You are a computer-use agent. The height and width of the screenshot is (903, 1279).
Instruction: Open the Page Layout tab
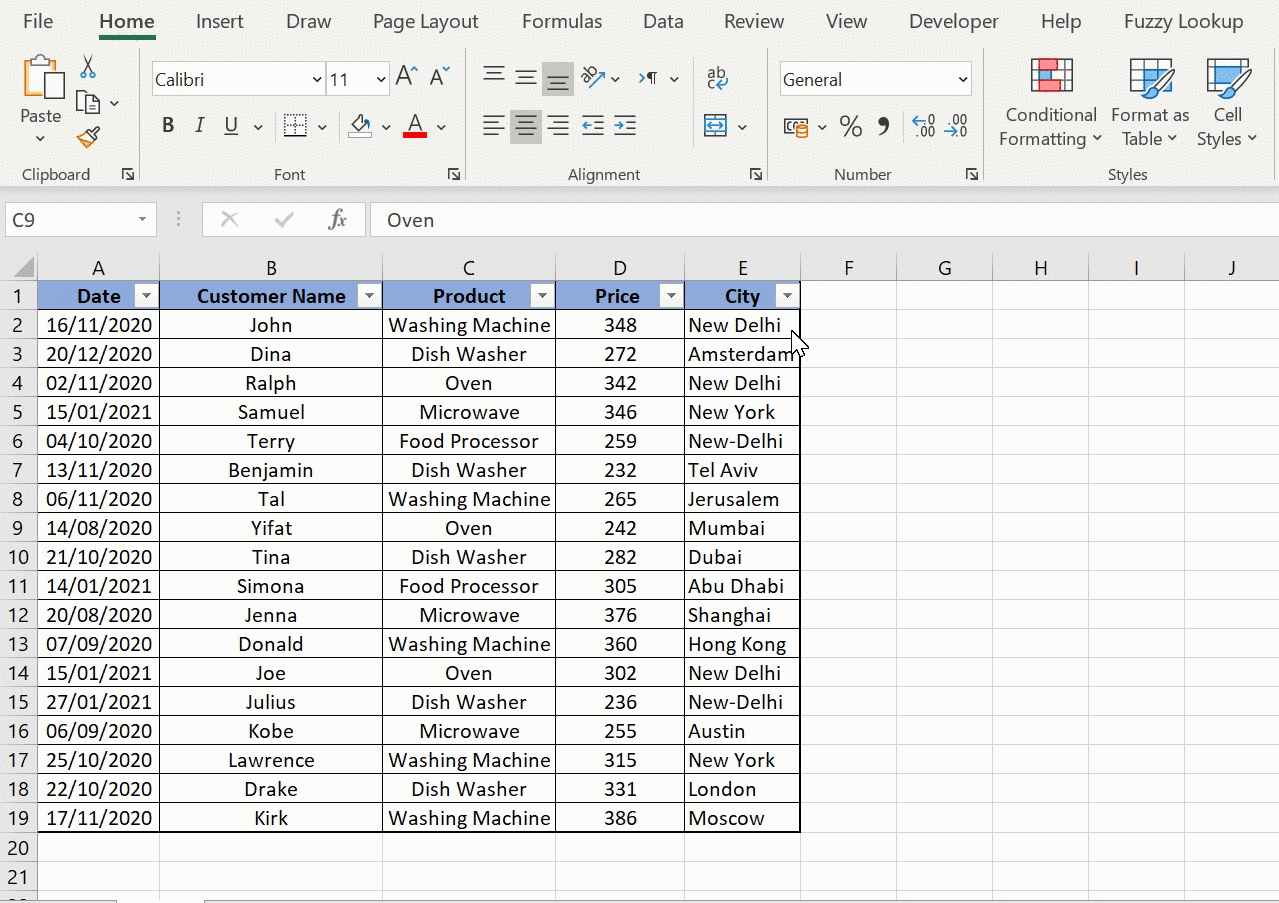425,22
